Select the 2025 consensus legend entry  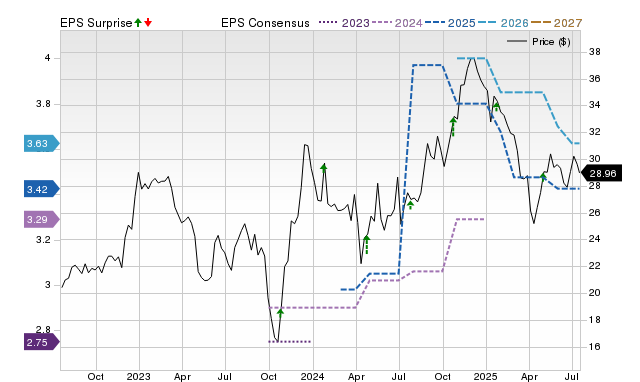450,23
